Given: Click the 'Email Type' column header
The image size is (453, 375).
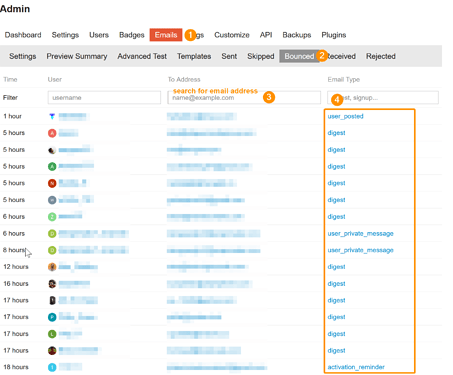Looking at the screenshot, I should tap(344, 79).
